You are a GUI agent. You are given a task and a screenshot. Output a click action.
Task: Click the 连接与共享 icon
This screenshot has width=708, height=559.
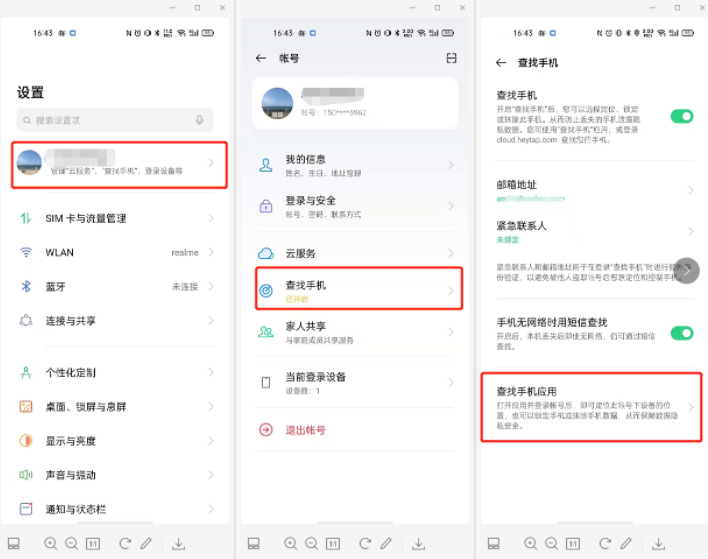coord(26,320)
